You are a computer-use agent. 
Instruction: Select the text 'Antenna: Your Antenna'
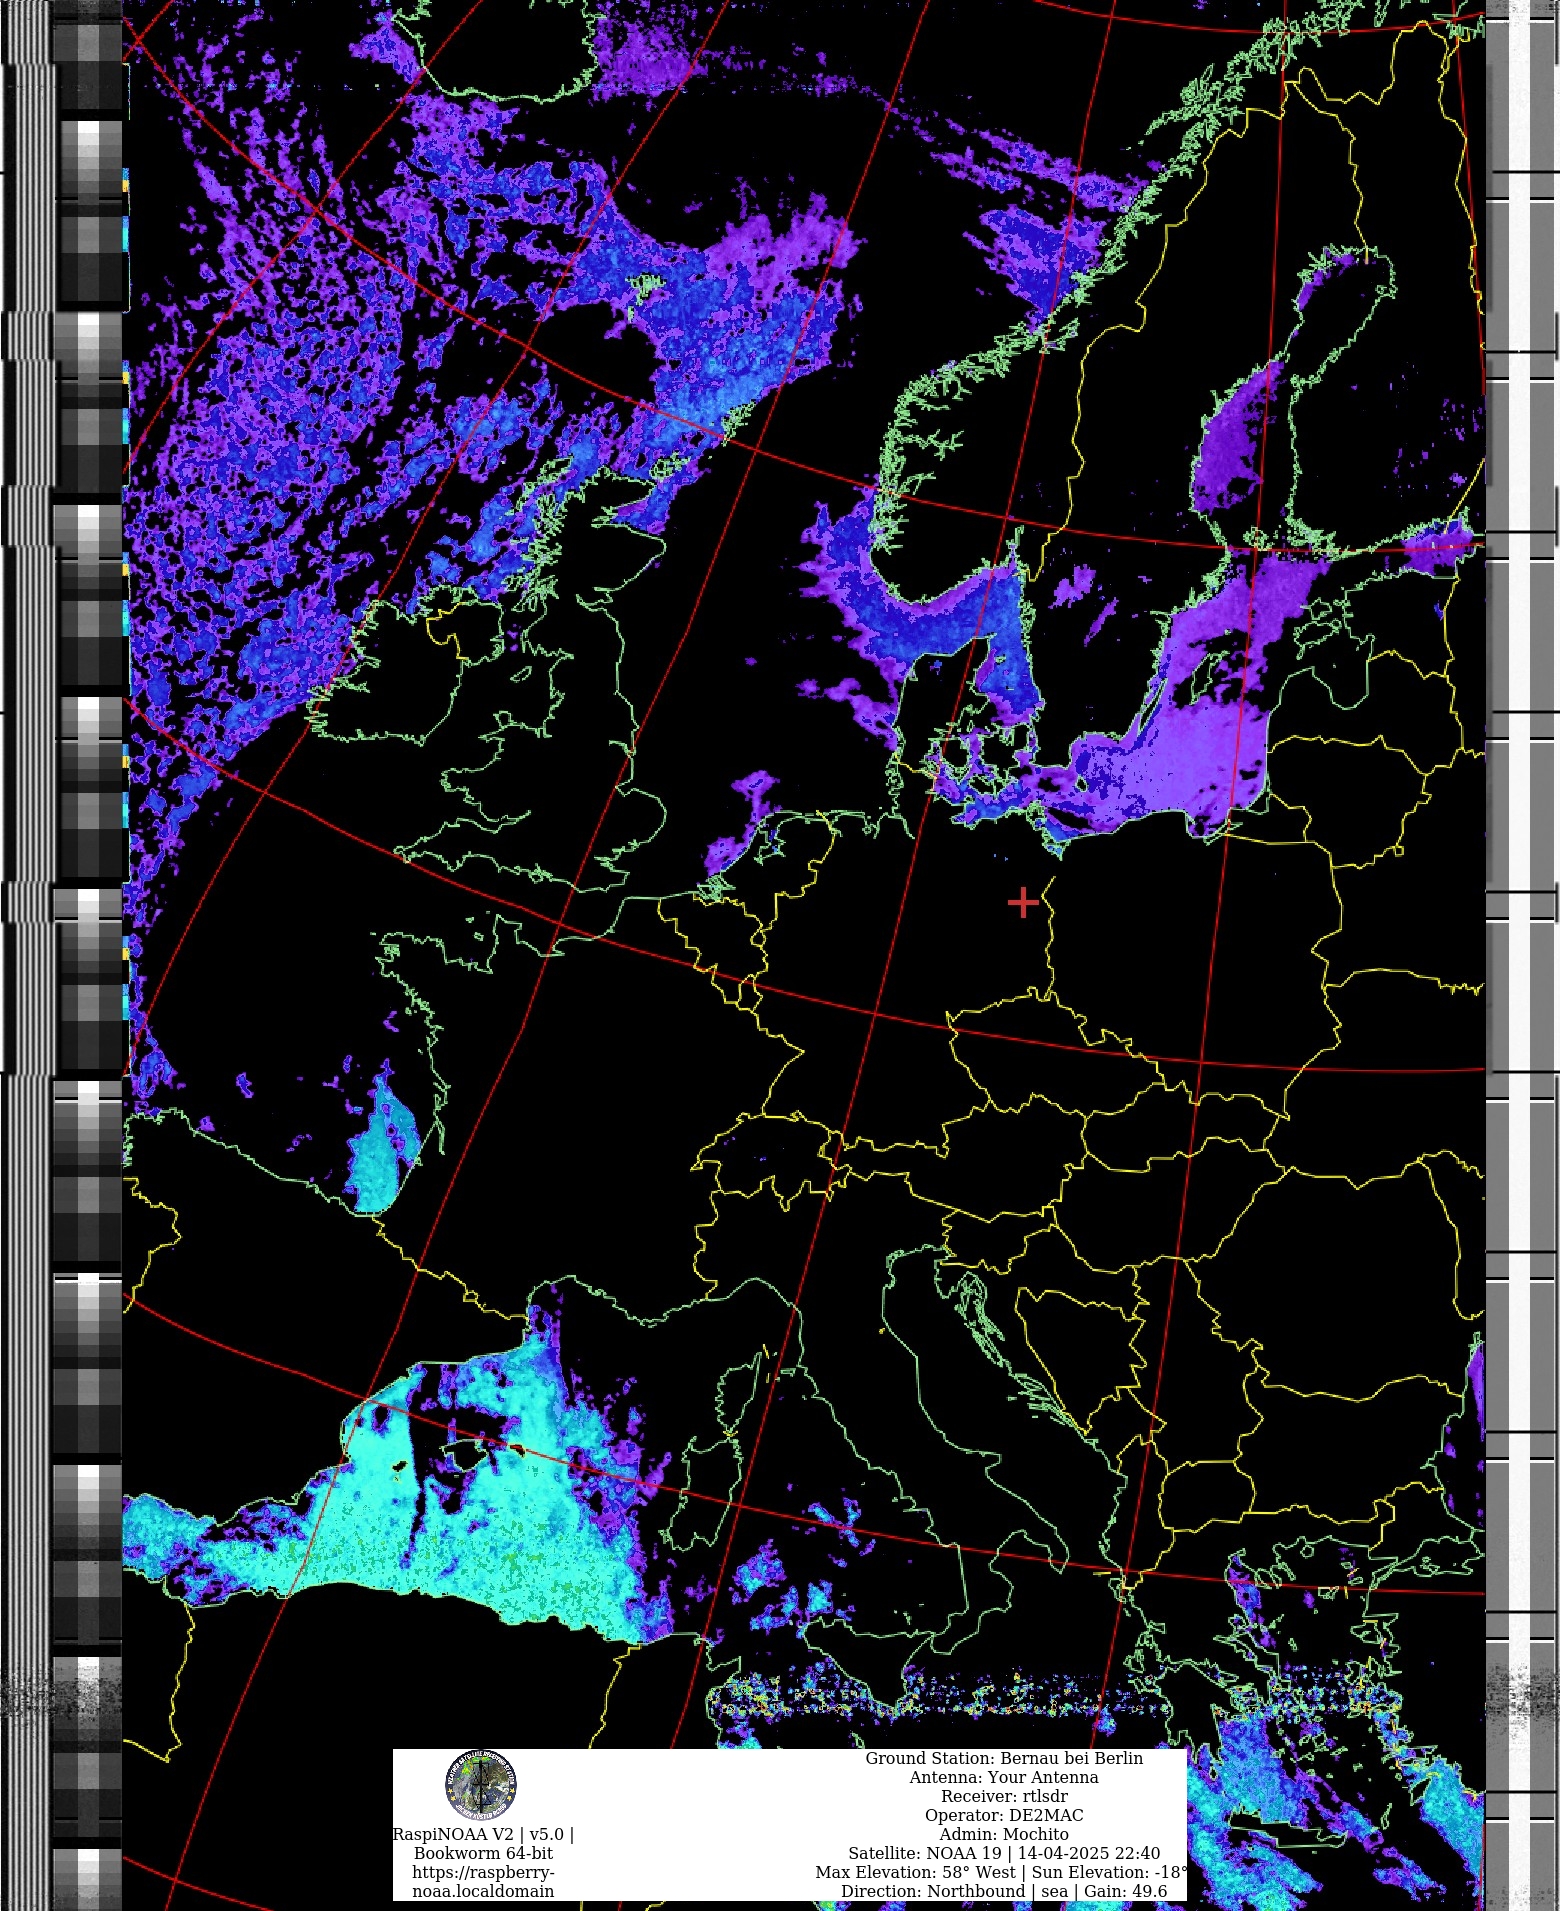coord(1003,1777)
